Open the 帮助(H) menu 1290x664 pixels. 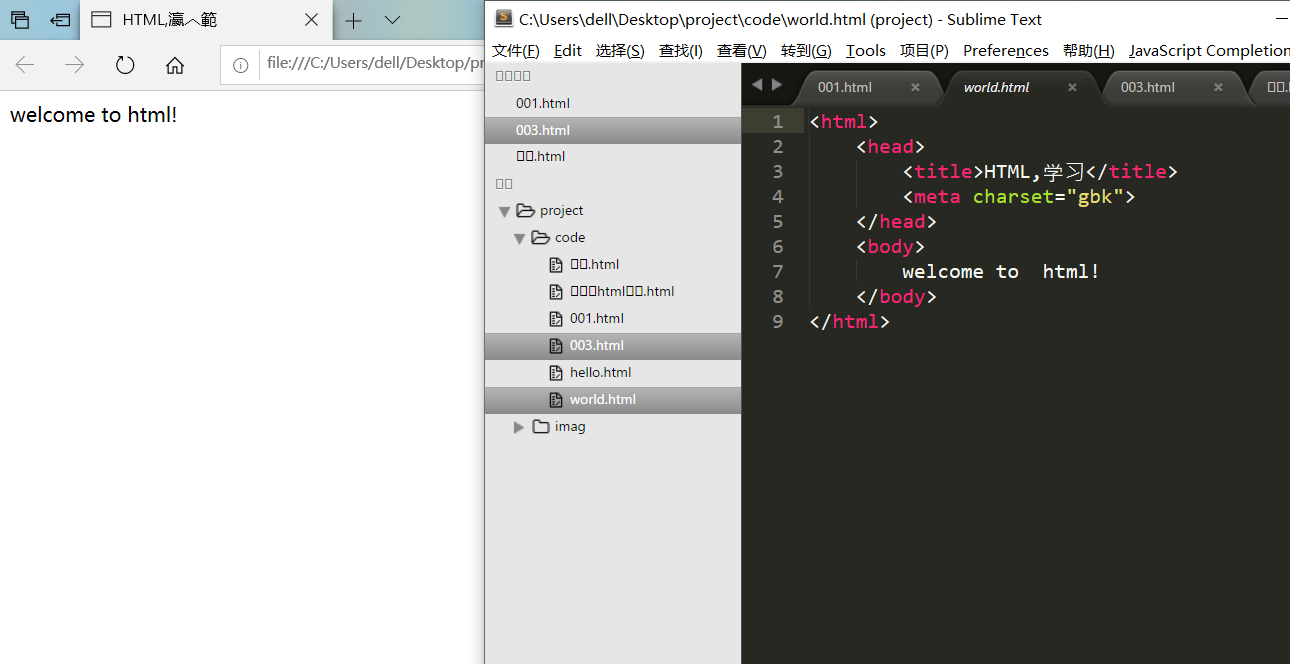1089,51
